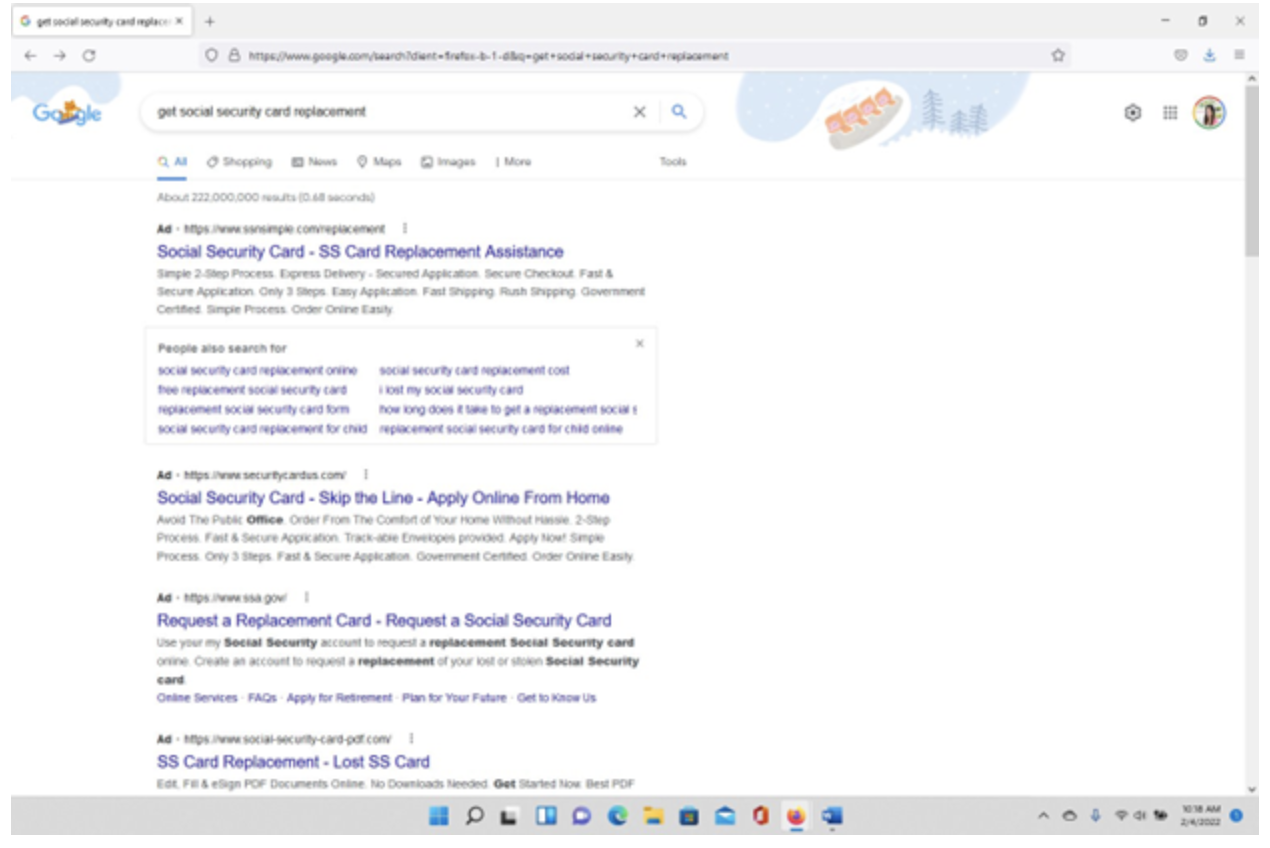Switch to the Maps tab
Image resolution: width=1270 pixels, height=848 pixels.
(x=379, y=162)
